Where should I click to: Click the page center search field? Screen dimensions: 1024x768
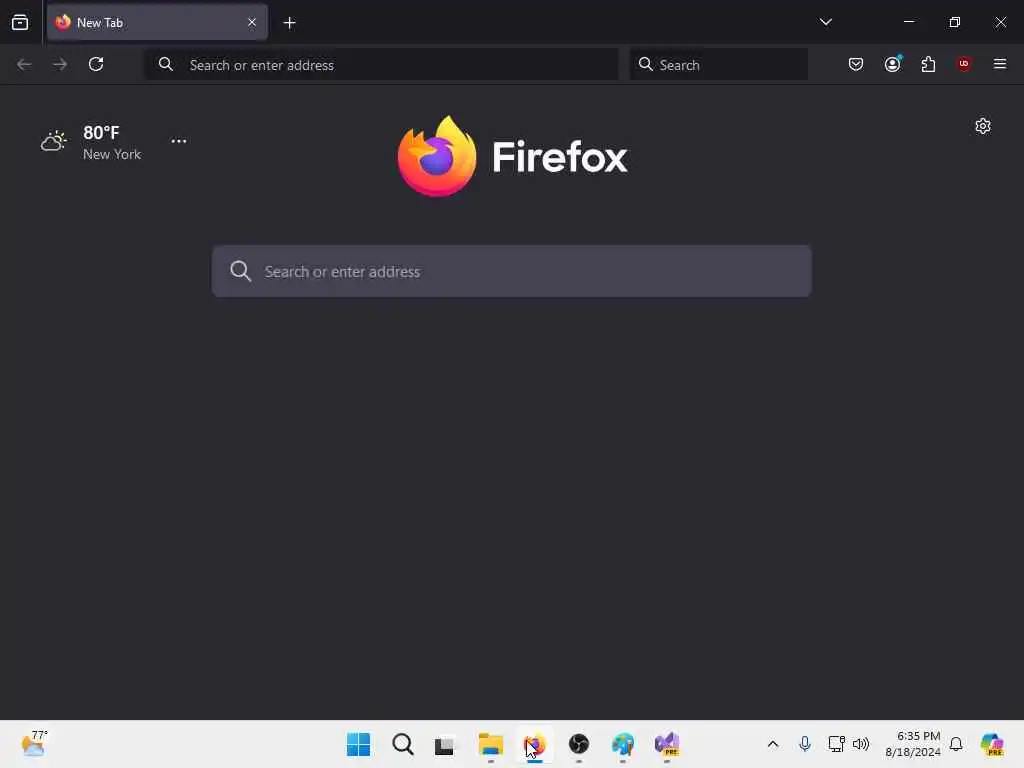[x=512, y=271]
